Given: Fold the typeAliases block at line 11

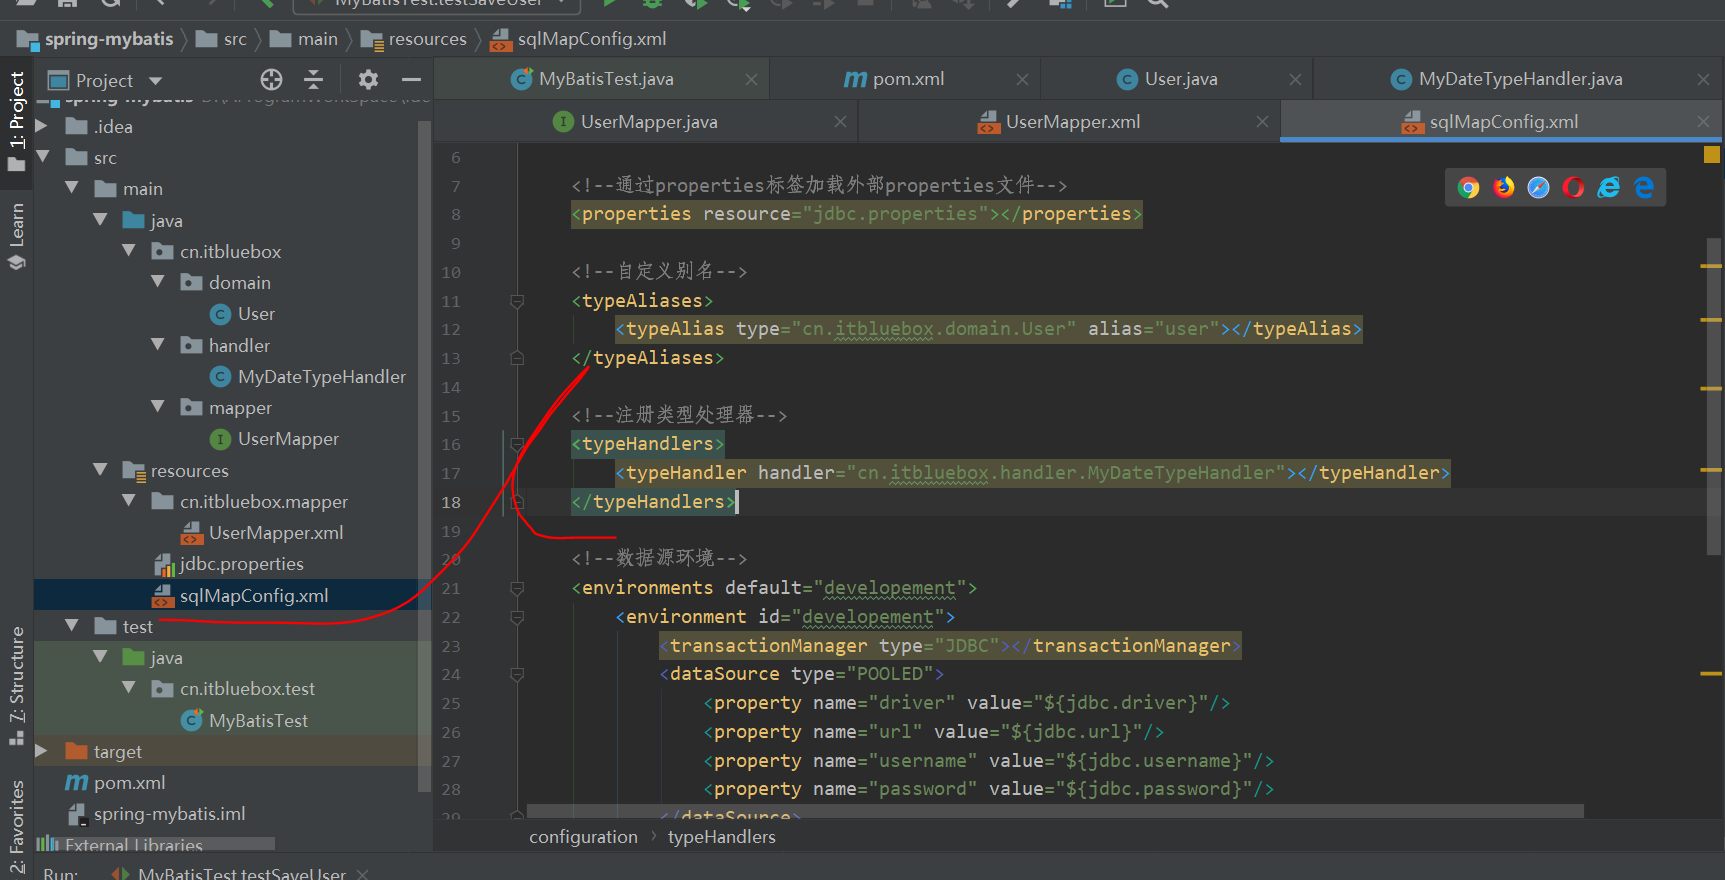Looking at the screenshot, I should [x=517, y=301].
